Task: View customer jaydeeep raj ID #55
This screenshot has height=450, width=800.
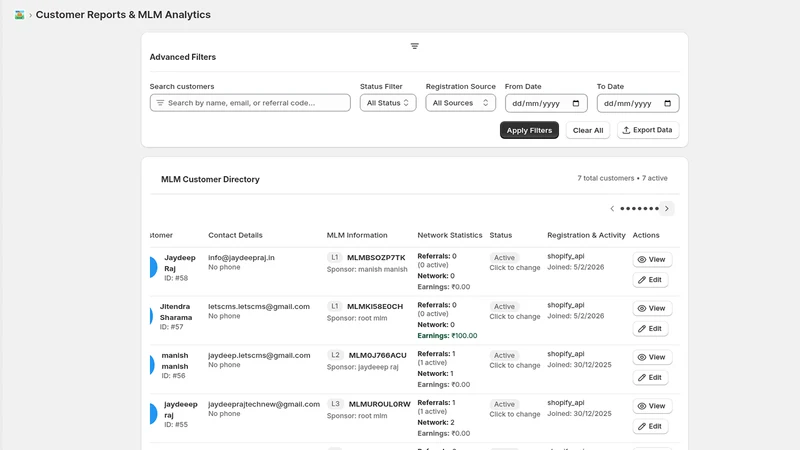Action: 652,406
